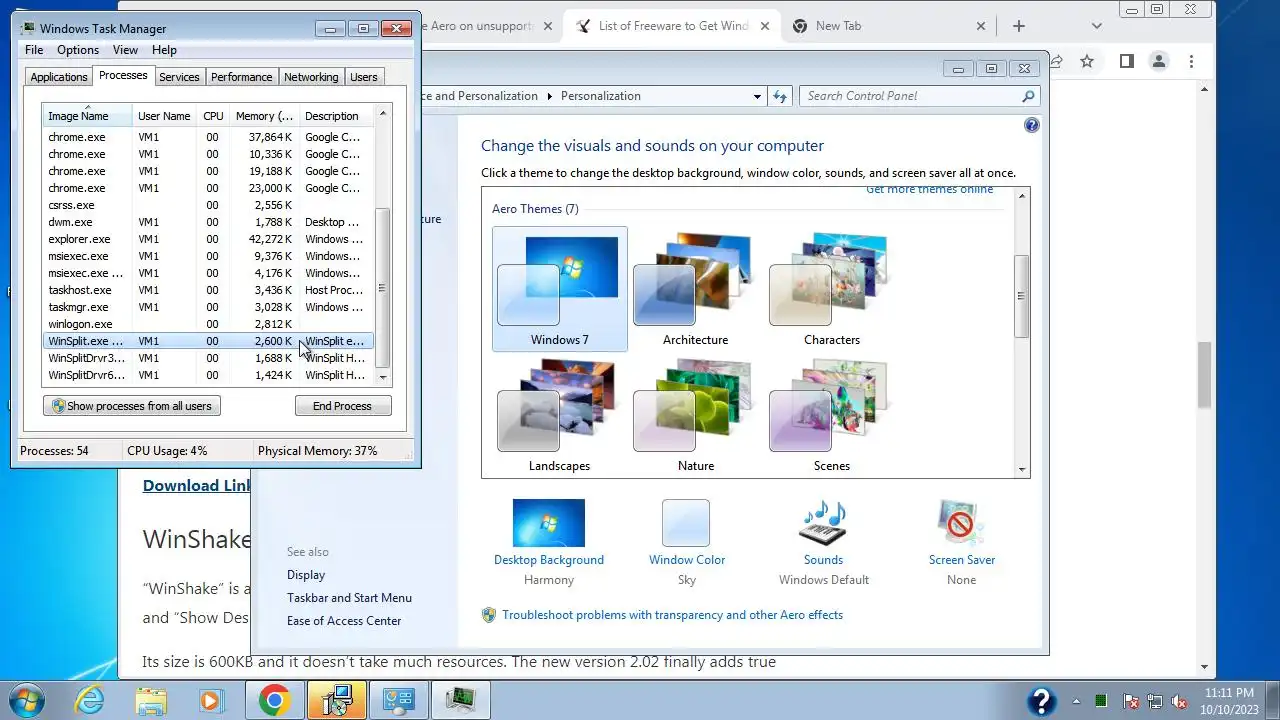Open the Taskbar and Start Menu link
1280x720 pixels.
click(349, 598)
